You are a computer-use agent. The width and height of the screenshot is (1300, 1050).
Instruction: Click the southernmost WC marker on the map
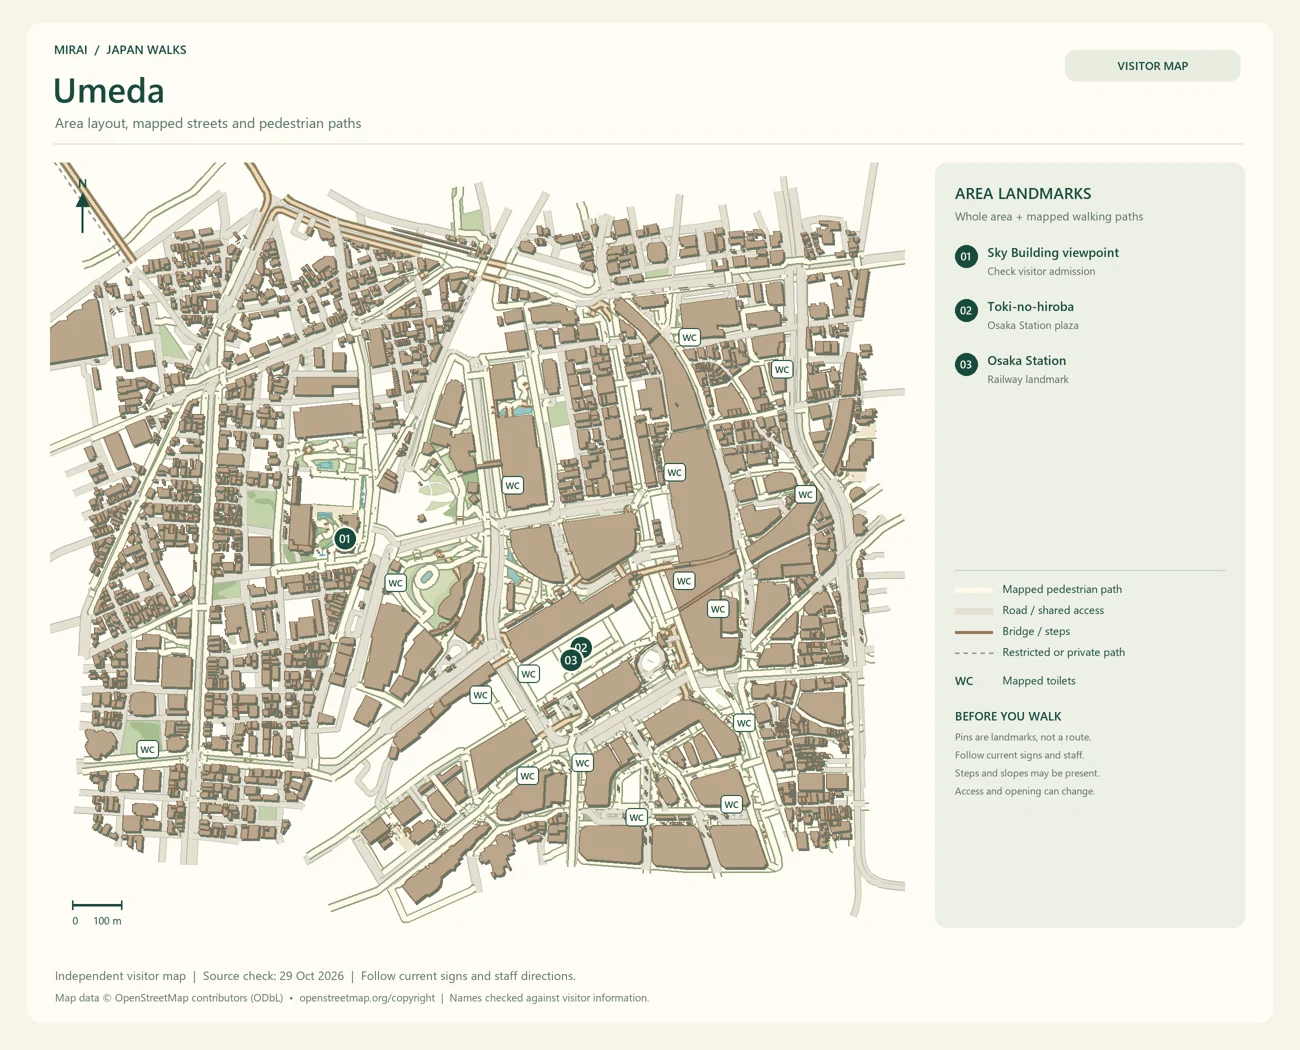point(636,817)
